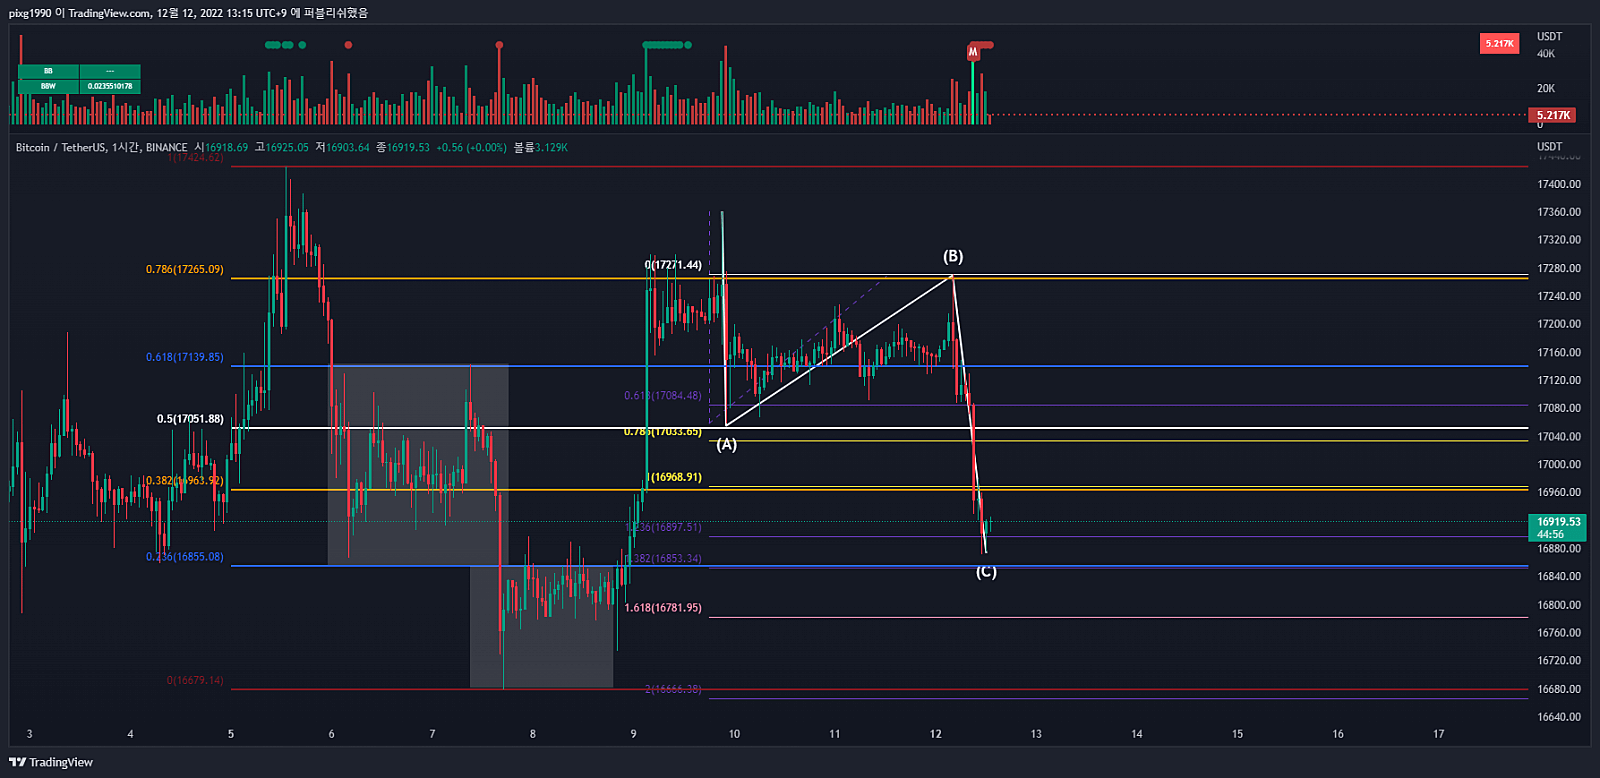1600x778 pixels.
Task: Click the (B) wave label
Action: [x=953, y=256]
